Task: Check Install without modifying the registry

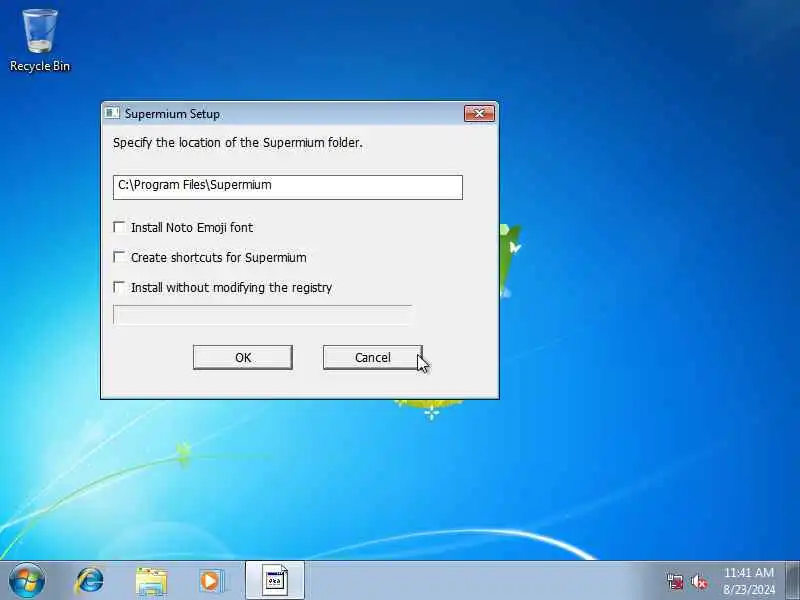Action: pos(119,287)
